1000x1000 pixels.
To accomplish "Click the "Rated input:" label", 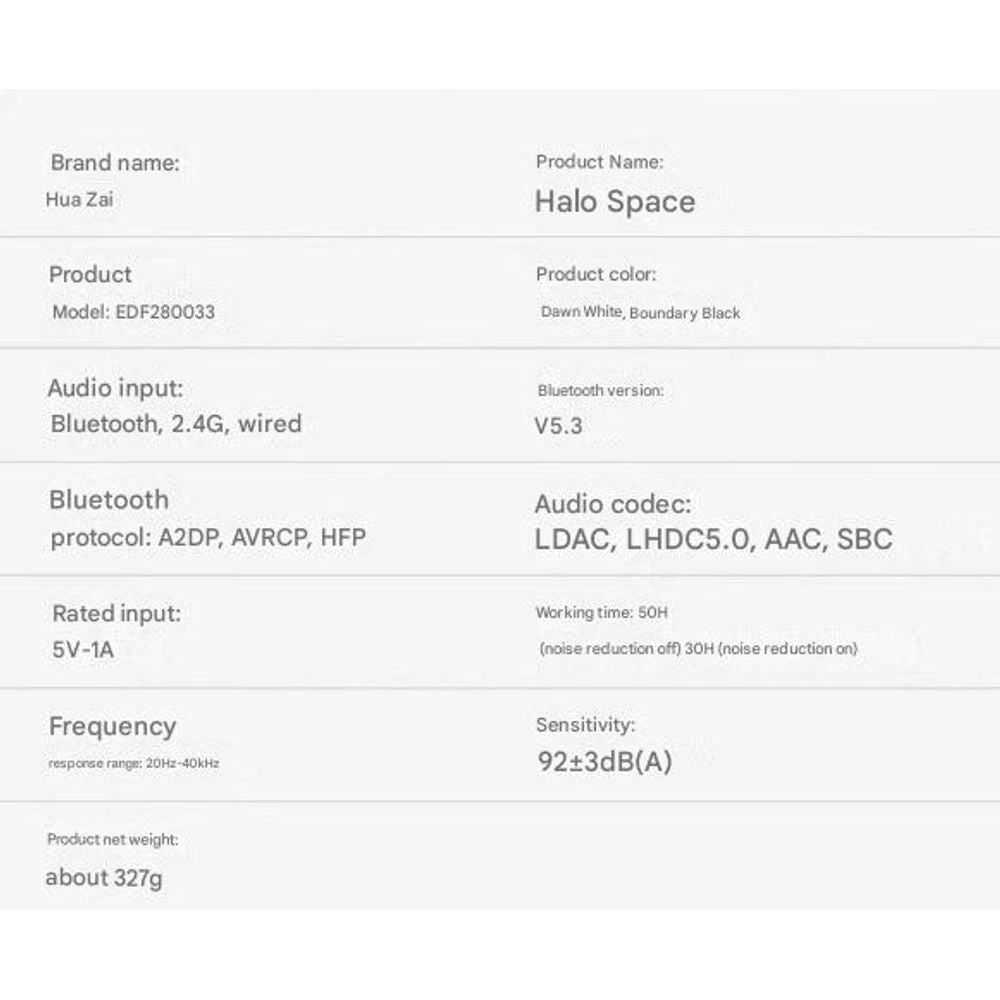I will click(x=116, y=613).
